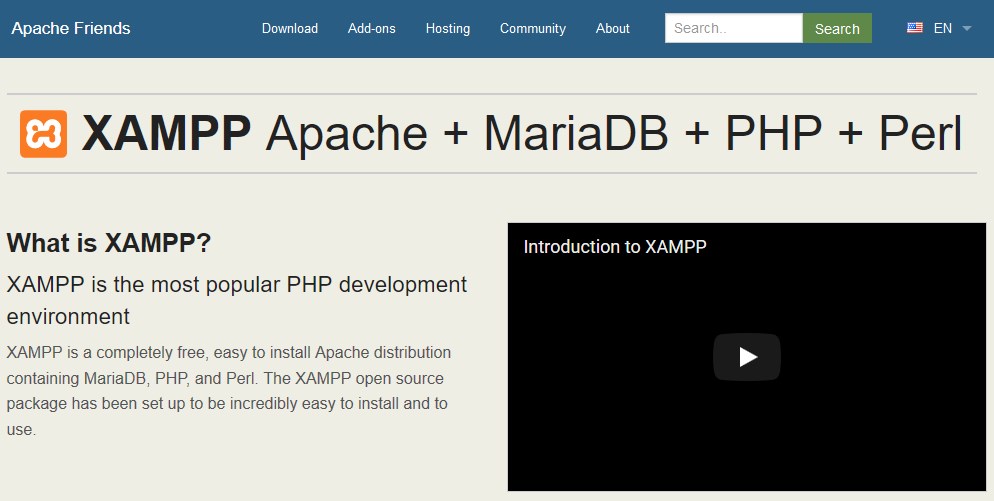Visit the Community section
Screen dimensions: 994x501
click(532, 28)
